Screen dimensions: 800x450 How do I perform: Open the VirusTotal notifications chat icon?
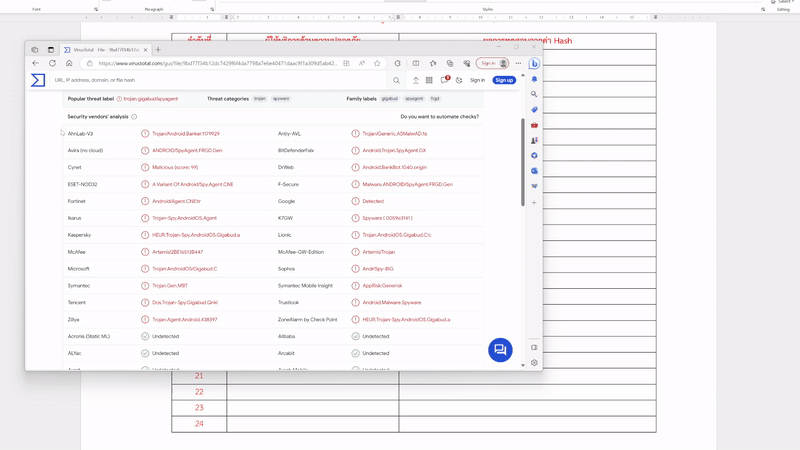(444, 80)
